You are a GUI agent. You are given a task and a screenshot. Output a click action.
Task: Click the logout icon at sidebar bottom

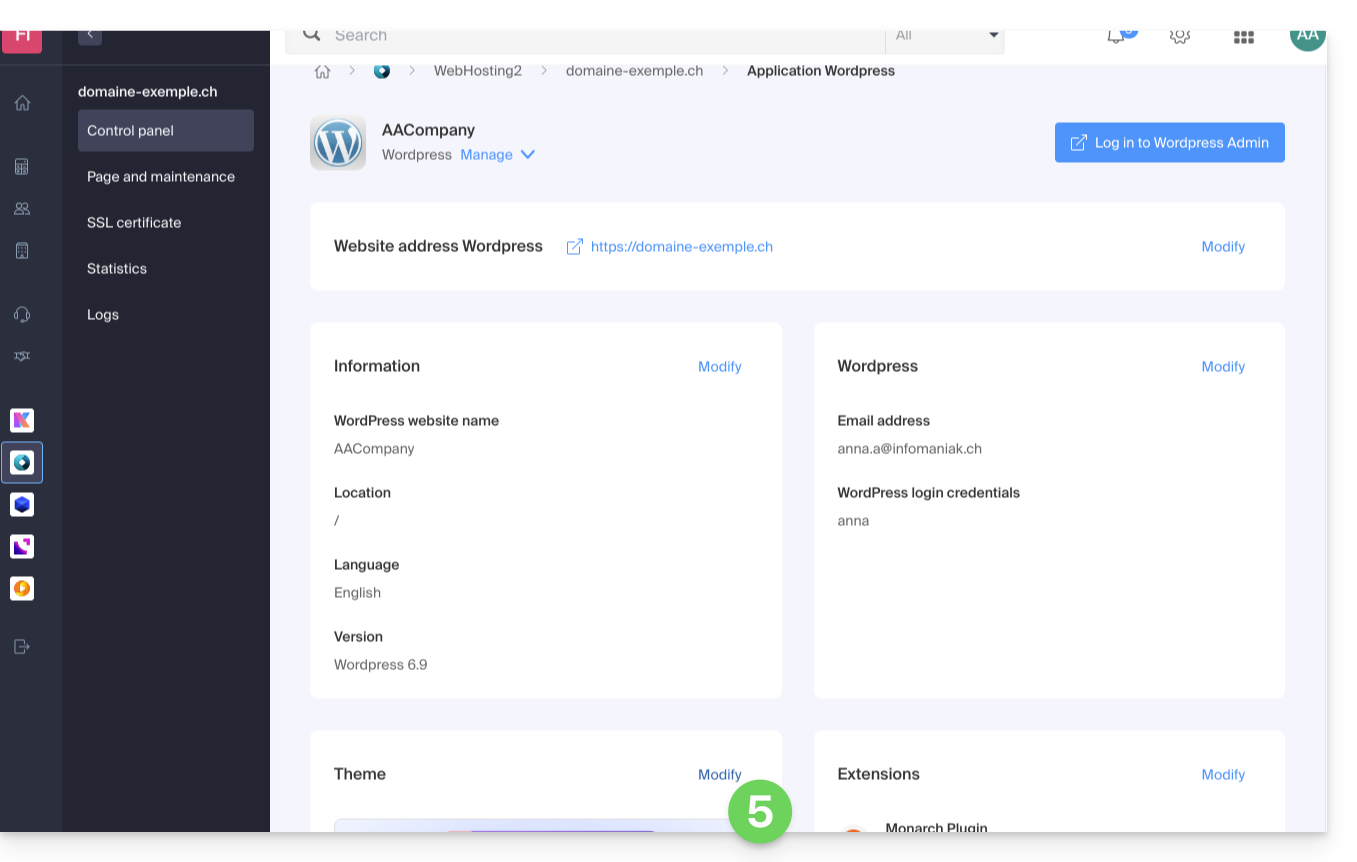tap(22, 647)
